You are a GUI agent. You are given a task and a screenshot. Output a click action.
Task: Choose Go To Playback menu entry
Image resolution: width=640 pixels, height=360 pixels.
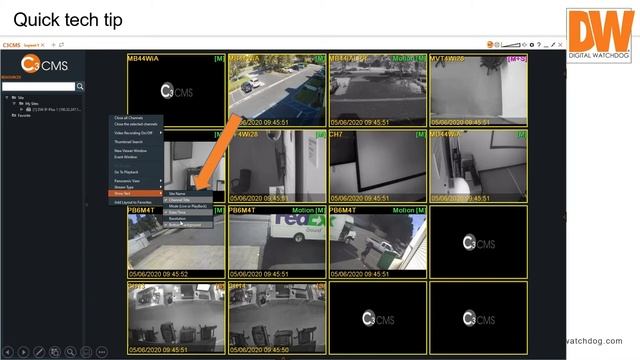[126, 172]
